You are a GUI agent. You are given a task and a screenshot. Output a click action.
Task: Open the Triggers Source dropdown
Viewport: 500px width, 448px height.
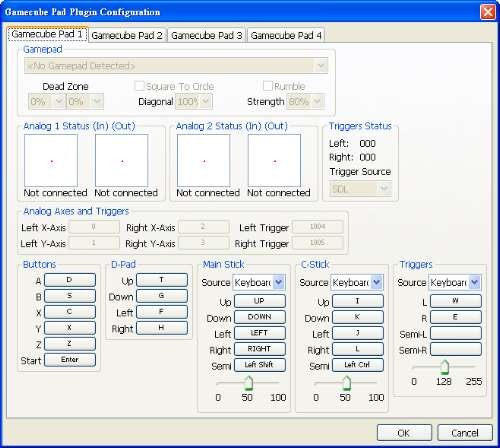pos(455,282)
